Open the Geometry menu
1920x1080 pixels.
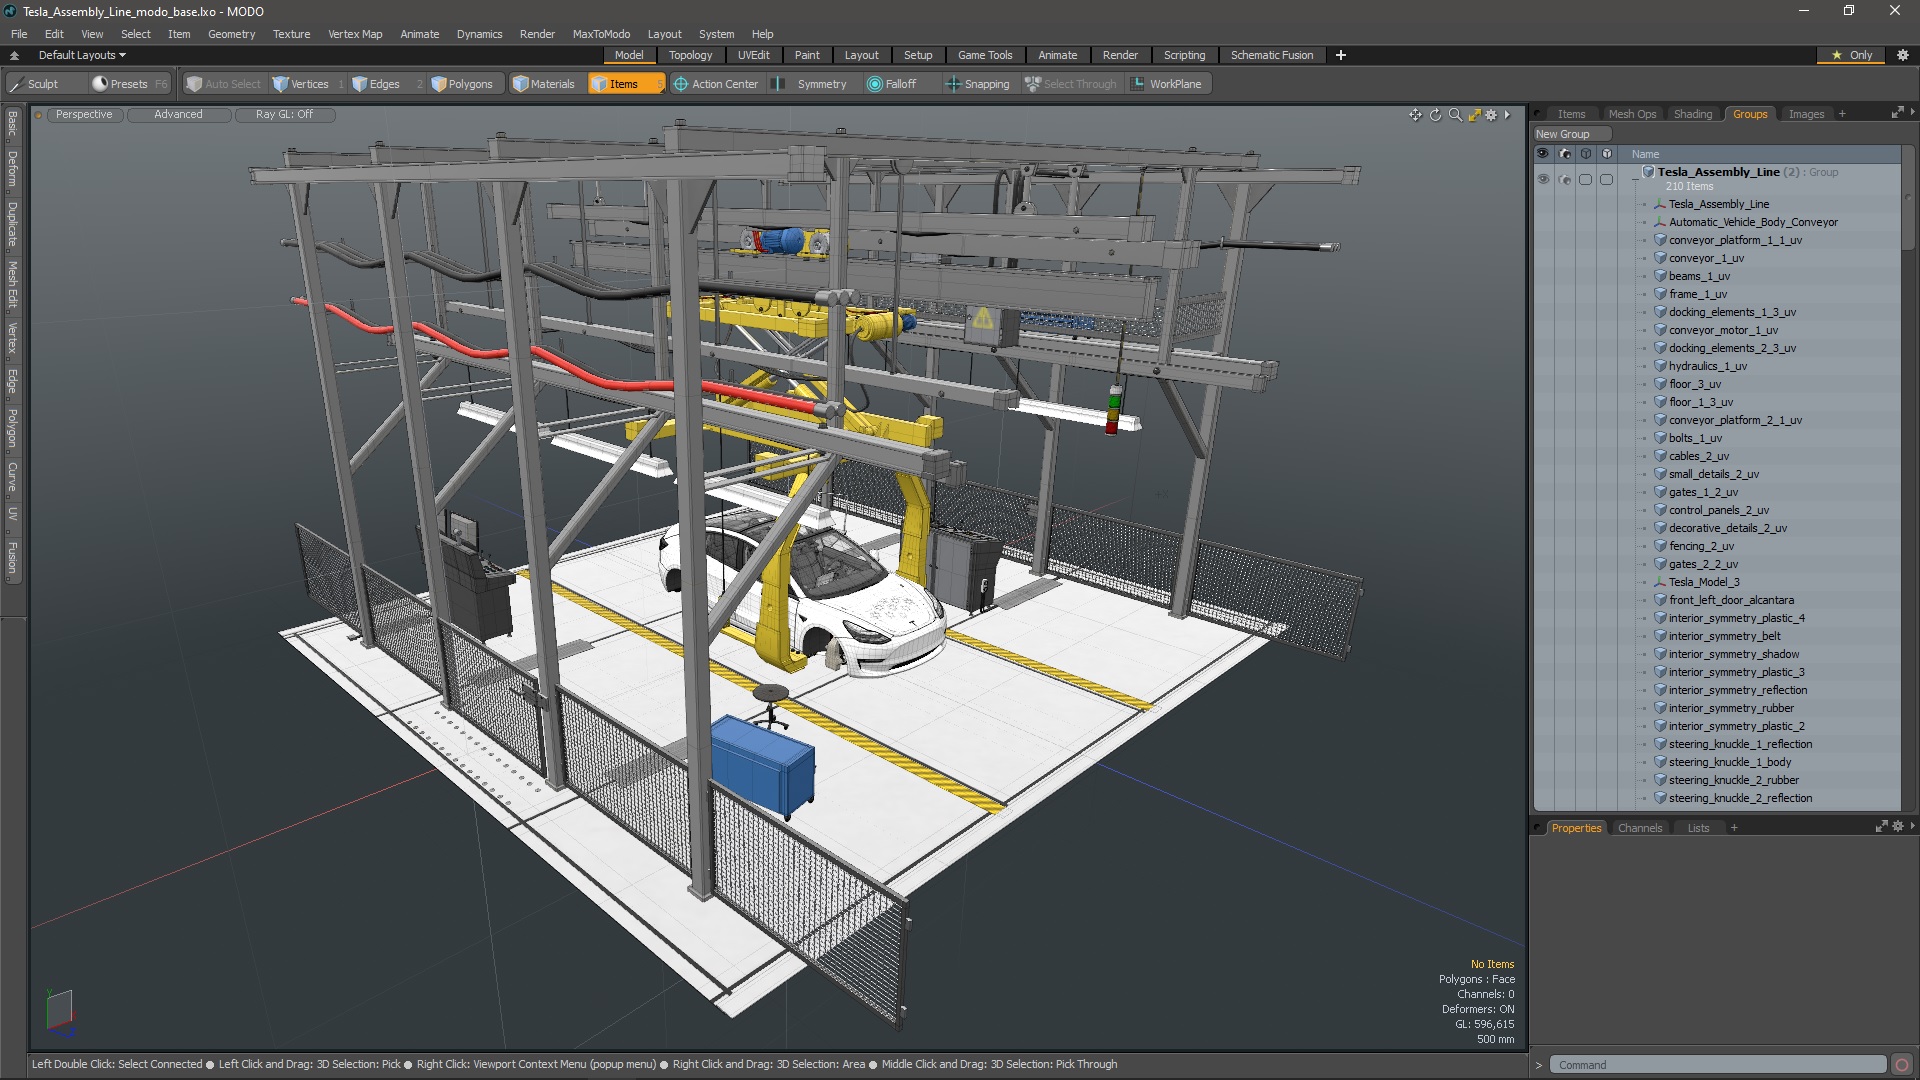(231, 34)
